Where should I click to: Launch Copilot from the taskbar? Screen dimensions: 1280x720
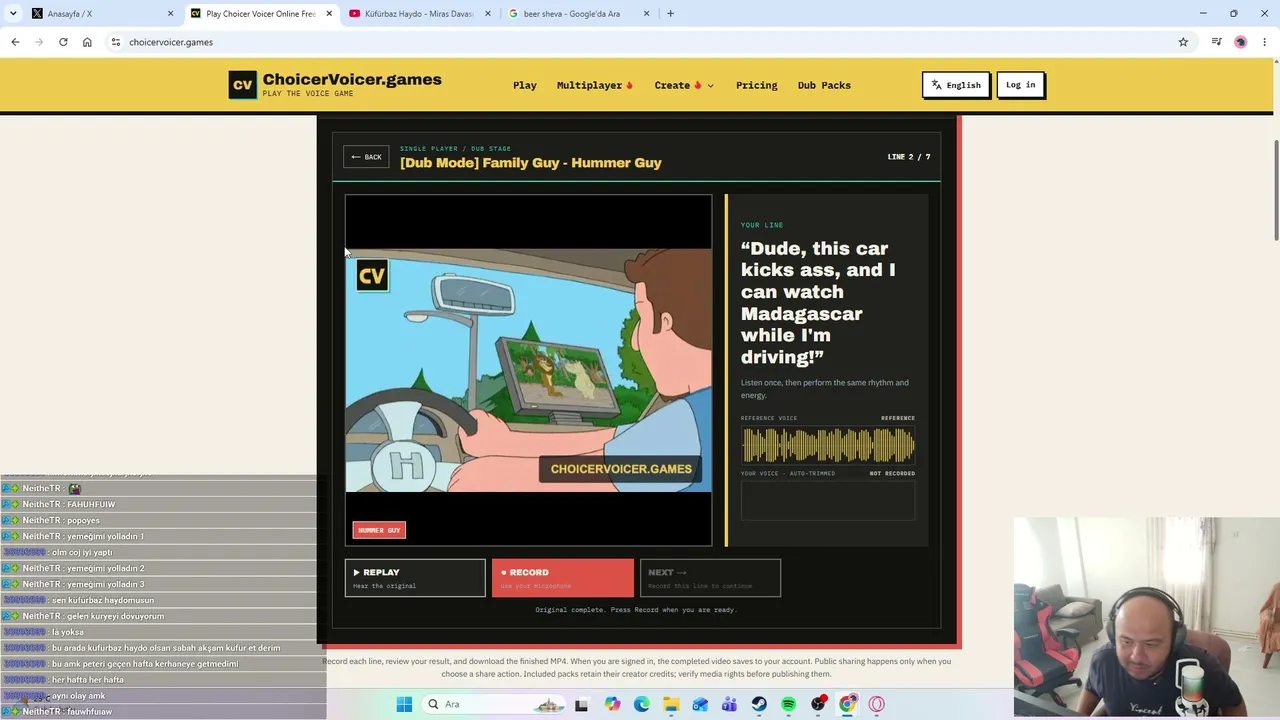[612, 704]
